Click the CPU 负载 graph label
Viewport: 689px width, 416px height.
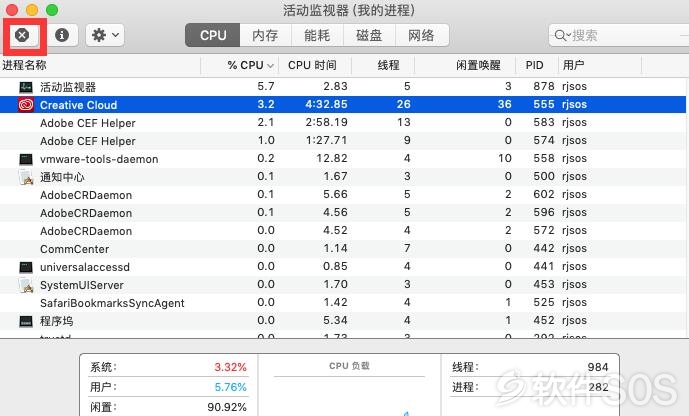coord(349,366)
